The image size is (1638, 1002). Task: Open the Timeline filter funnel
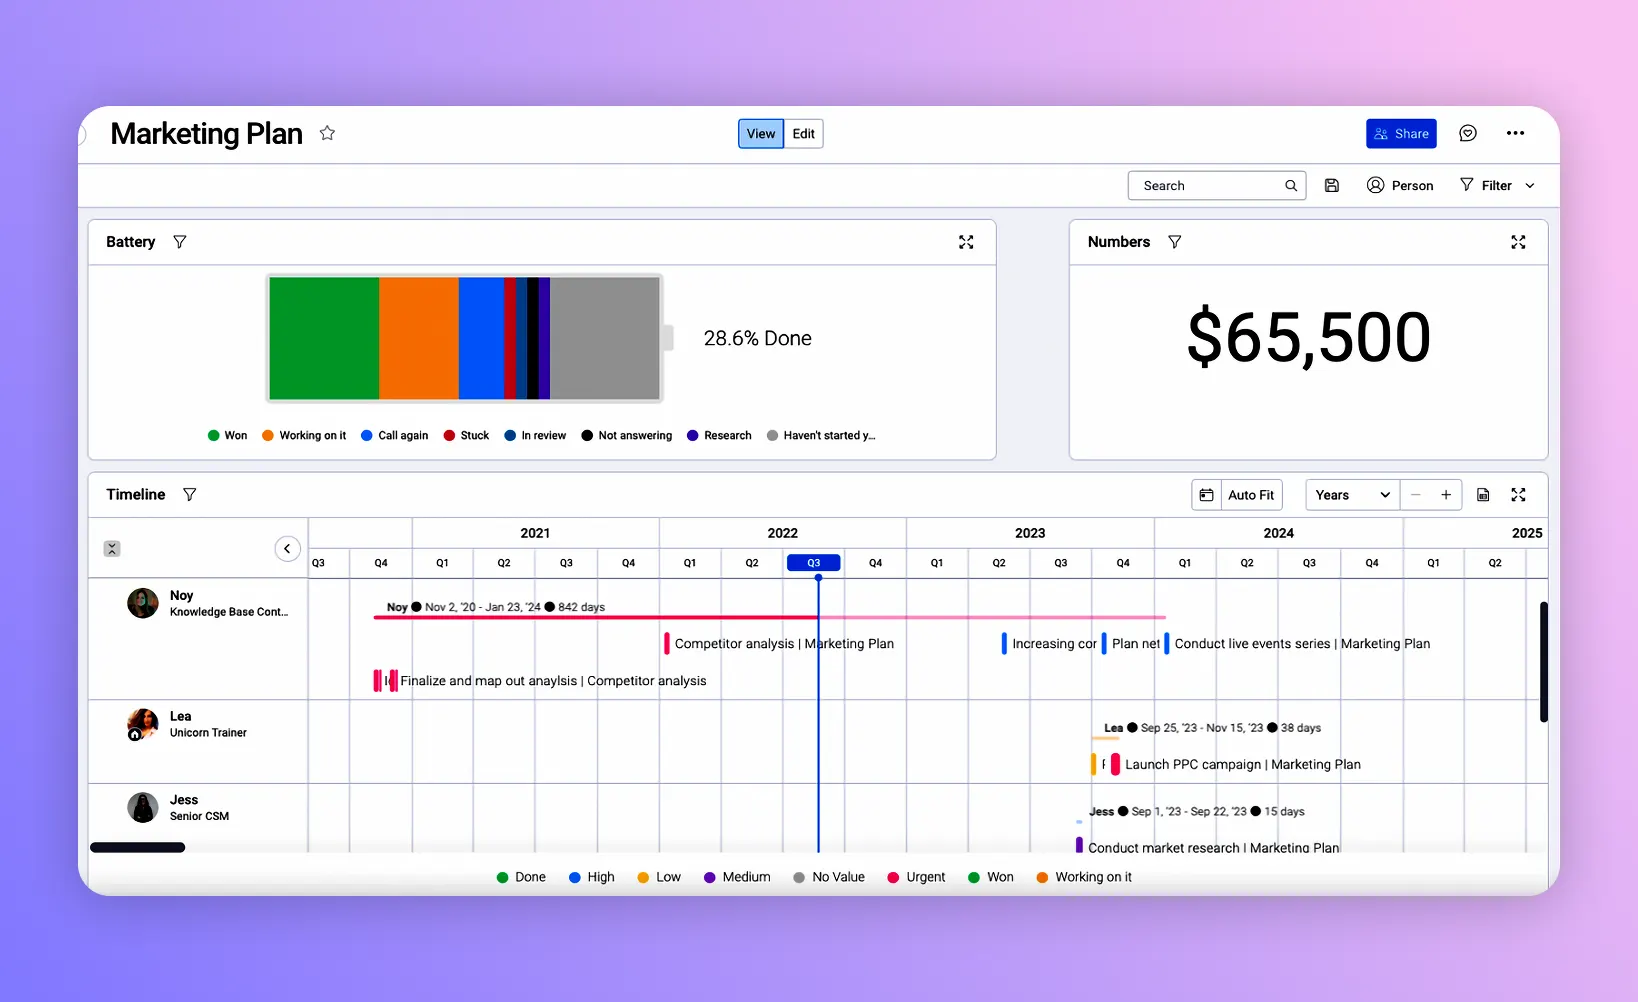[x=190, y=494]
